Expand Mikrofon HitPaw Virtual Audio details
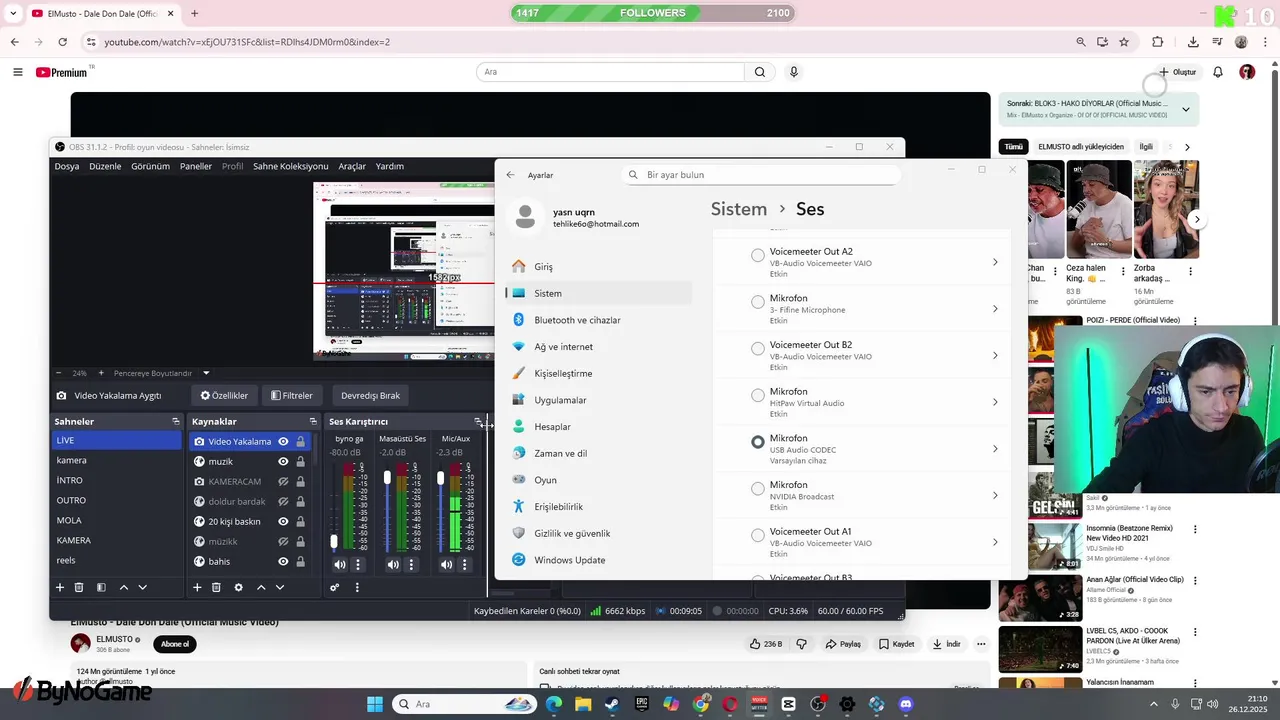This screenshot has height=720, width=1280. pyautogui.click(x=995, y=402)
